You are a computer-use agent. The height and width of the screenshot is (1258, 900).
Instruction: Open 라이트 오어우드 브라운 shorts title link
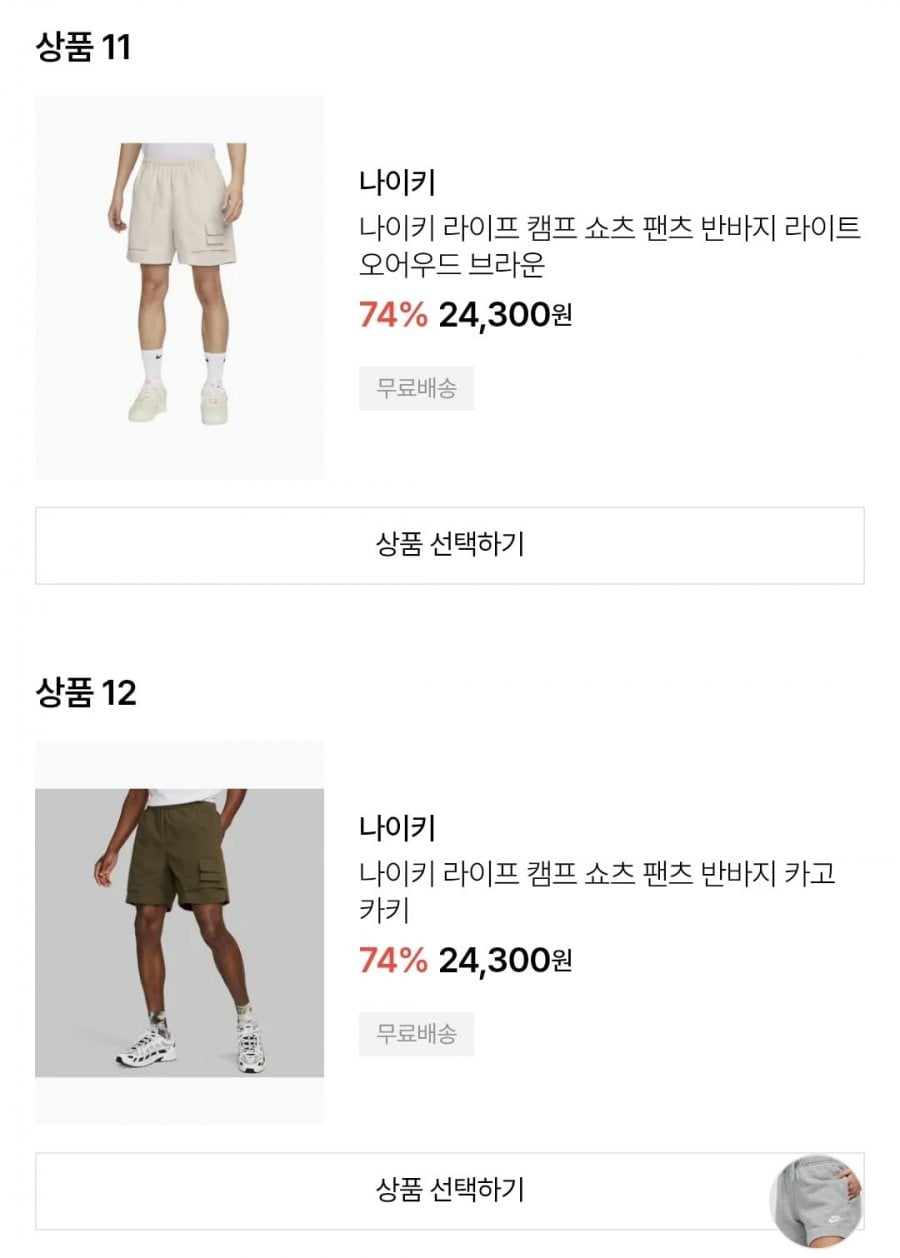(x=610, y=247)
